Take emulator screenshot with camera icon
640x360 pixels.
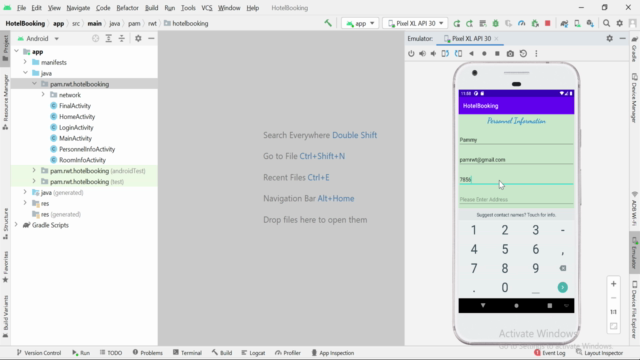point(510,53)
